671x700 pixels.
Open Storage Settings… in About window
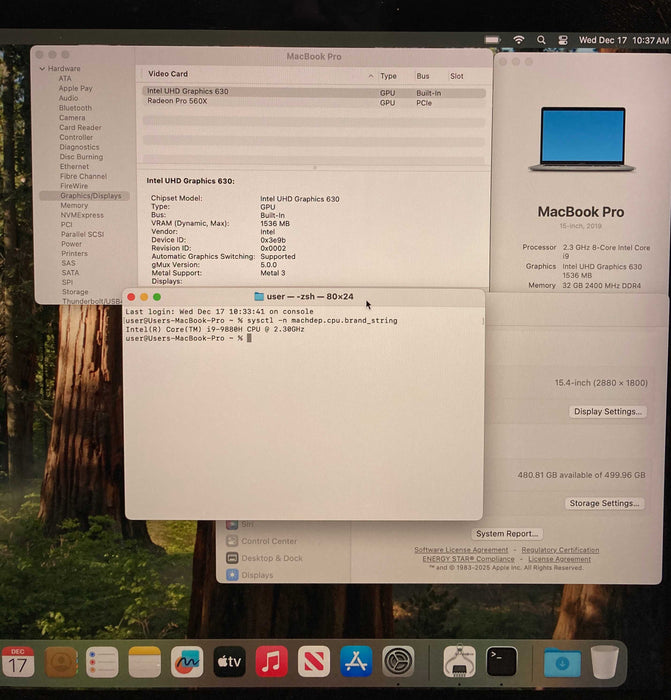604,504
